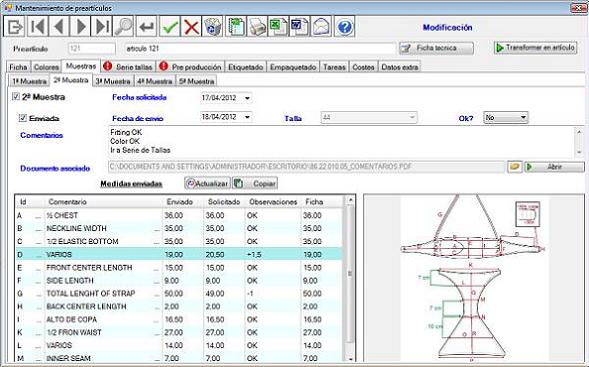Cancel changes with red X icon
Viewport: 589px width, 367px height.
coord(191,26)
